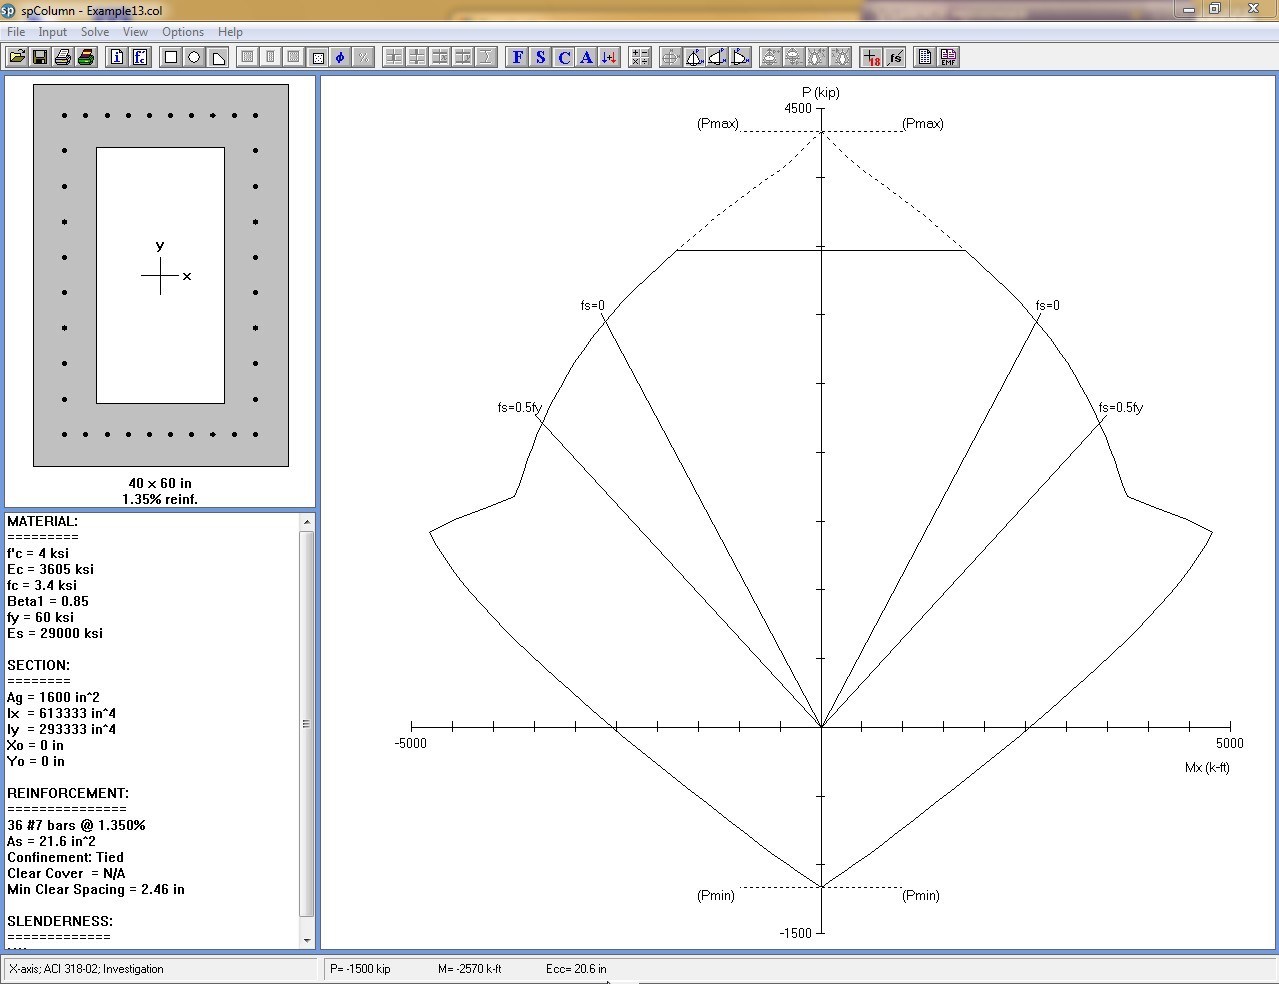The image size is (1279, 984).
Task: Click the 'Ecc= 20.6 in' status readout
Action: point(576,969)
